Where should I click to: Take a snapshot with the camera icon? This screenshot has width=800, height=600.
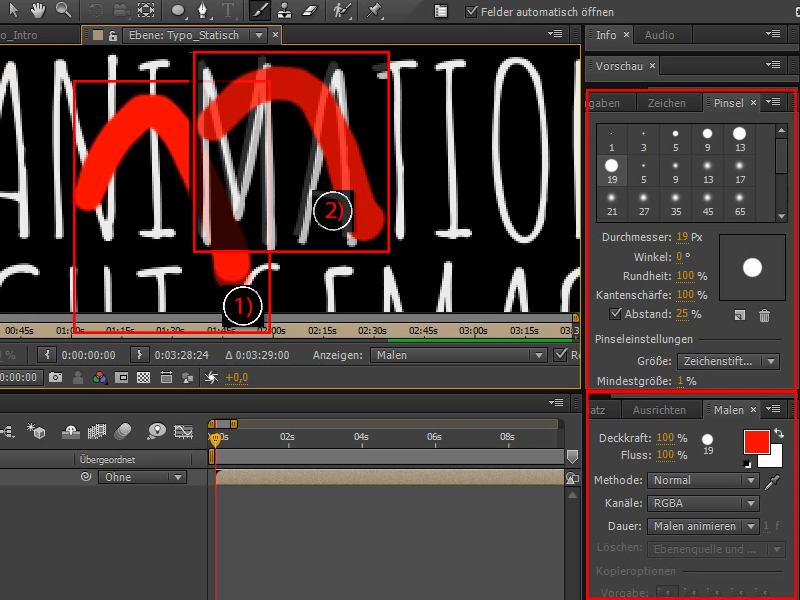coord(55,378)
